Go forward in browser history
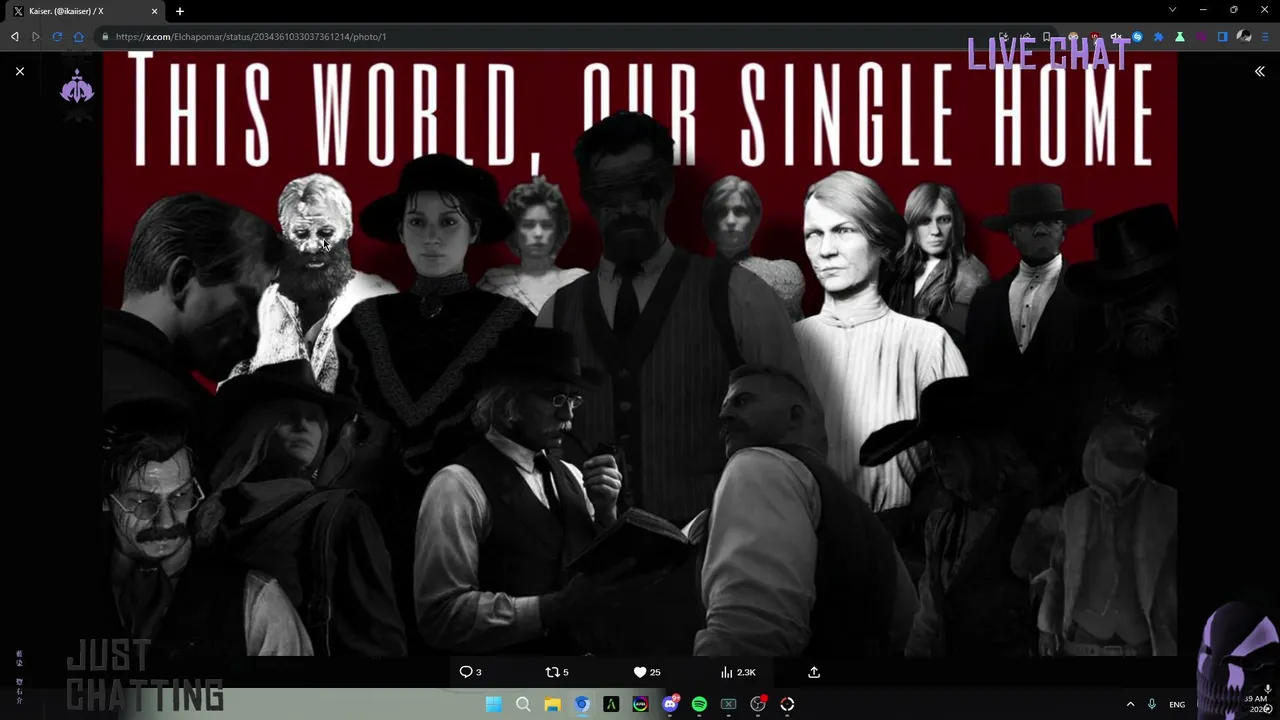1280x720 pixels. click(35, 37)
